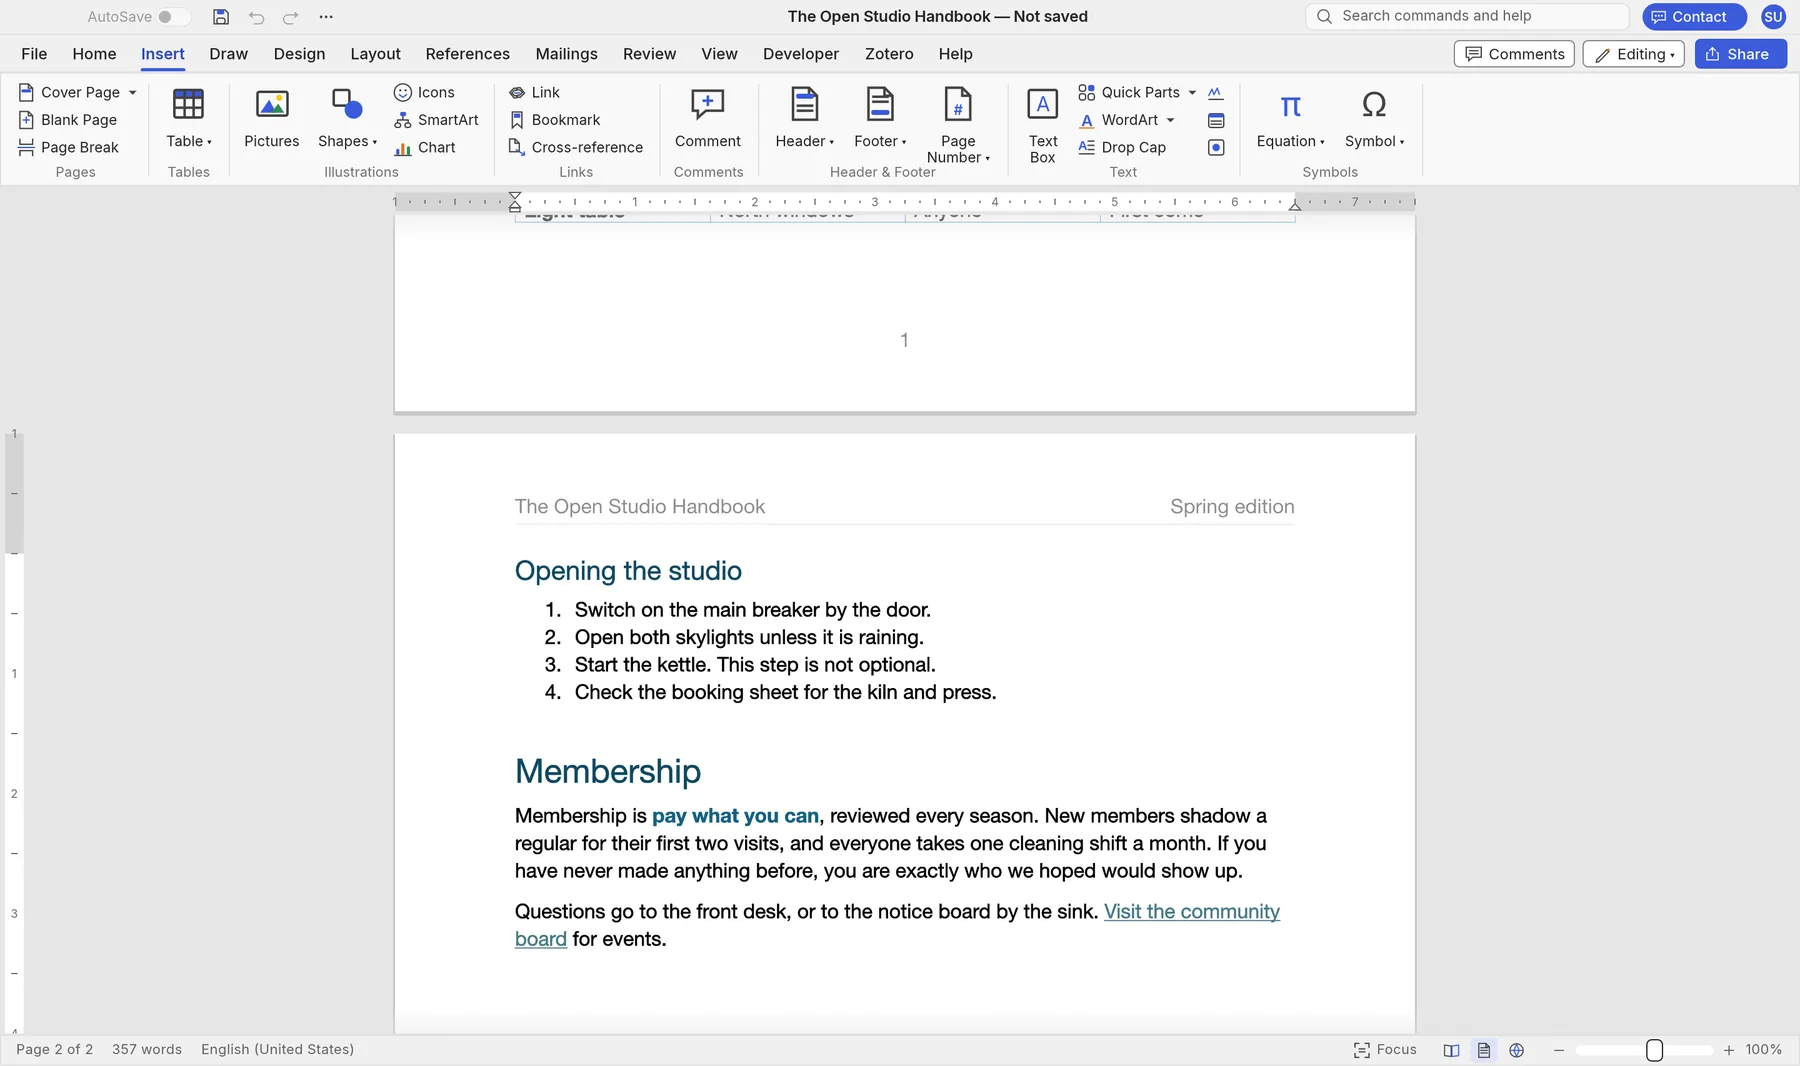Screen dimensions: 1800x1066
Task: Insert a Page Break
Action: (68, 147)
